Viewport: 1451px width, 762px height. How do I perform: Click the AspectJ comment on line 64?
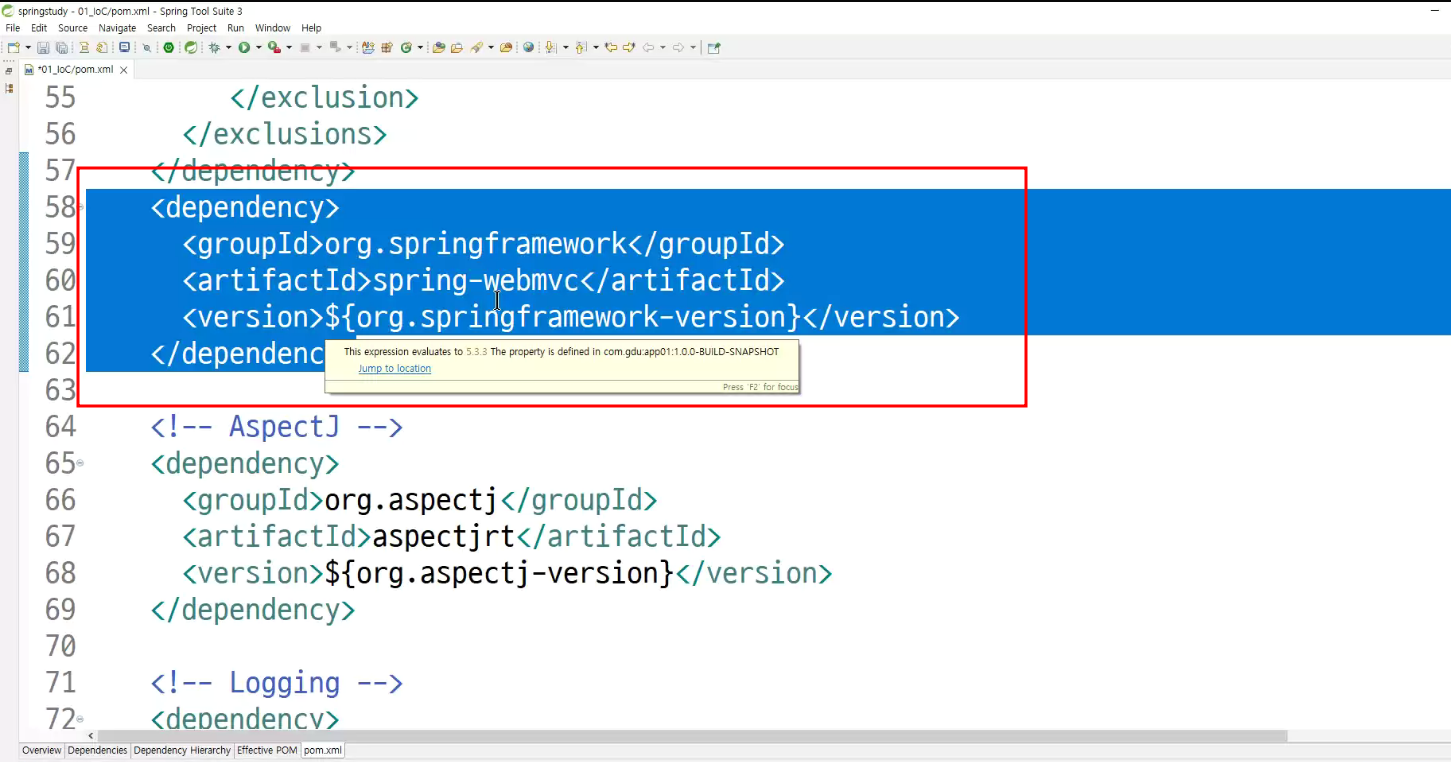[277, 427]
